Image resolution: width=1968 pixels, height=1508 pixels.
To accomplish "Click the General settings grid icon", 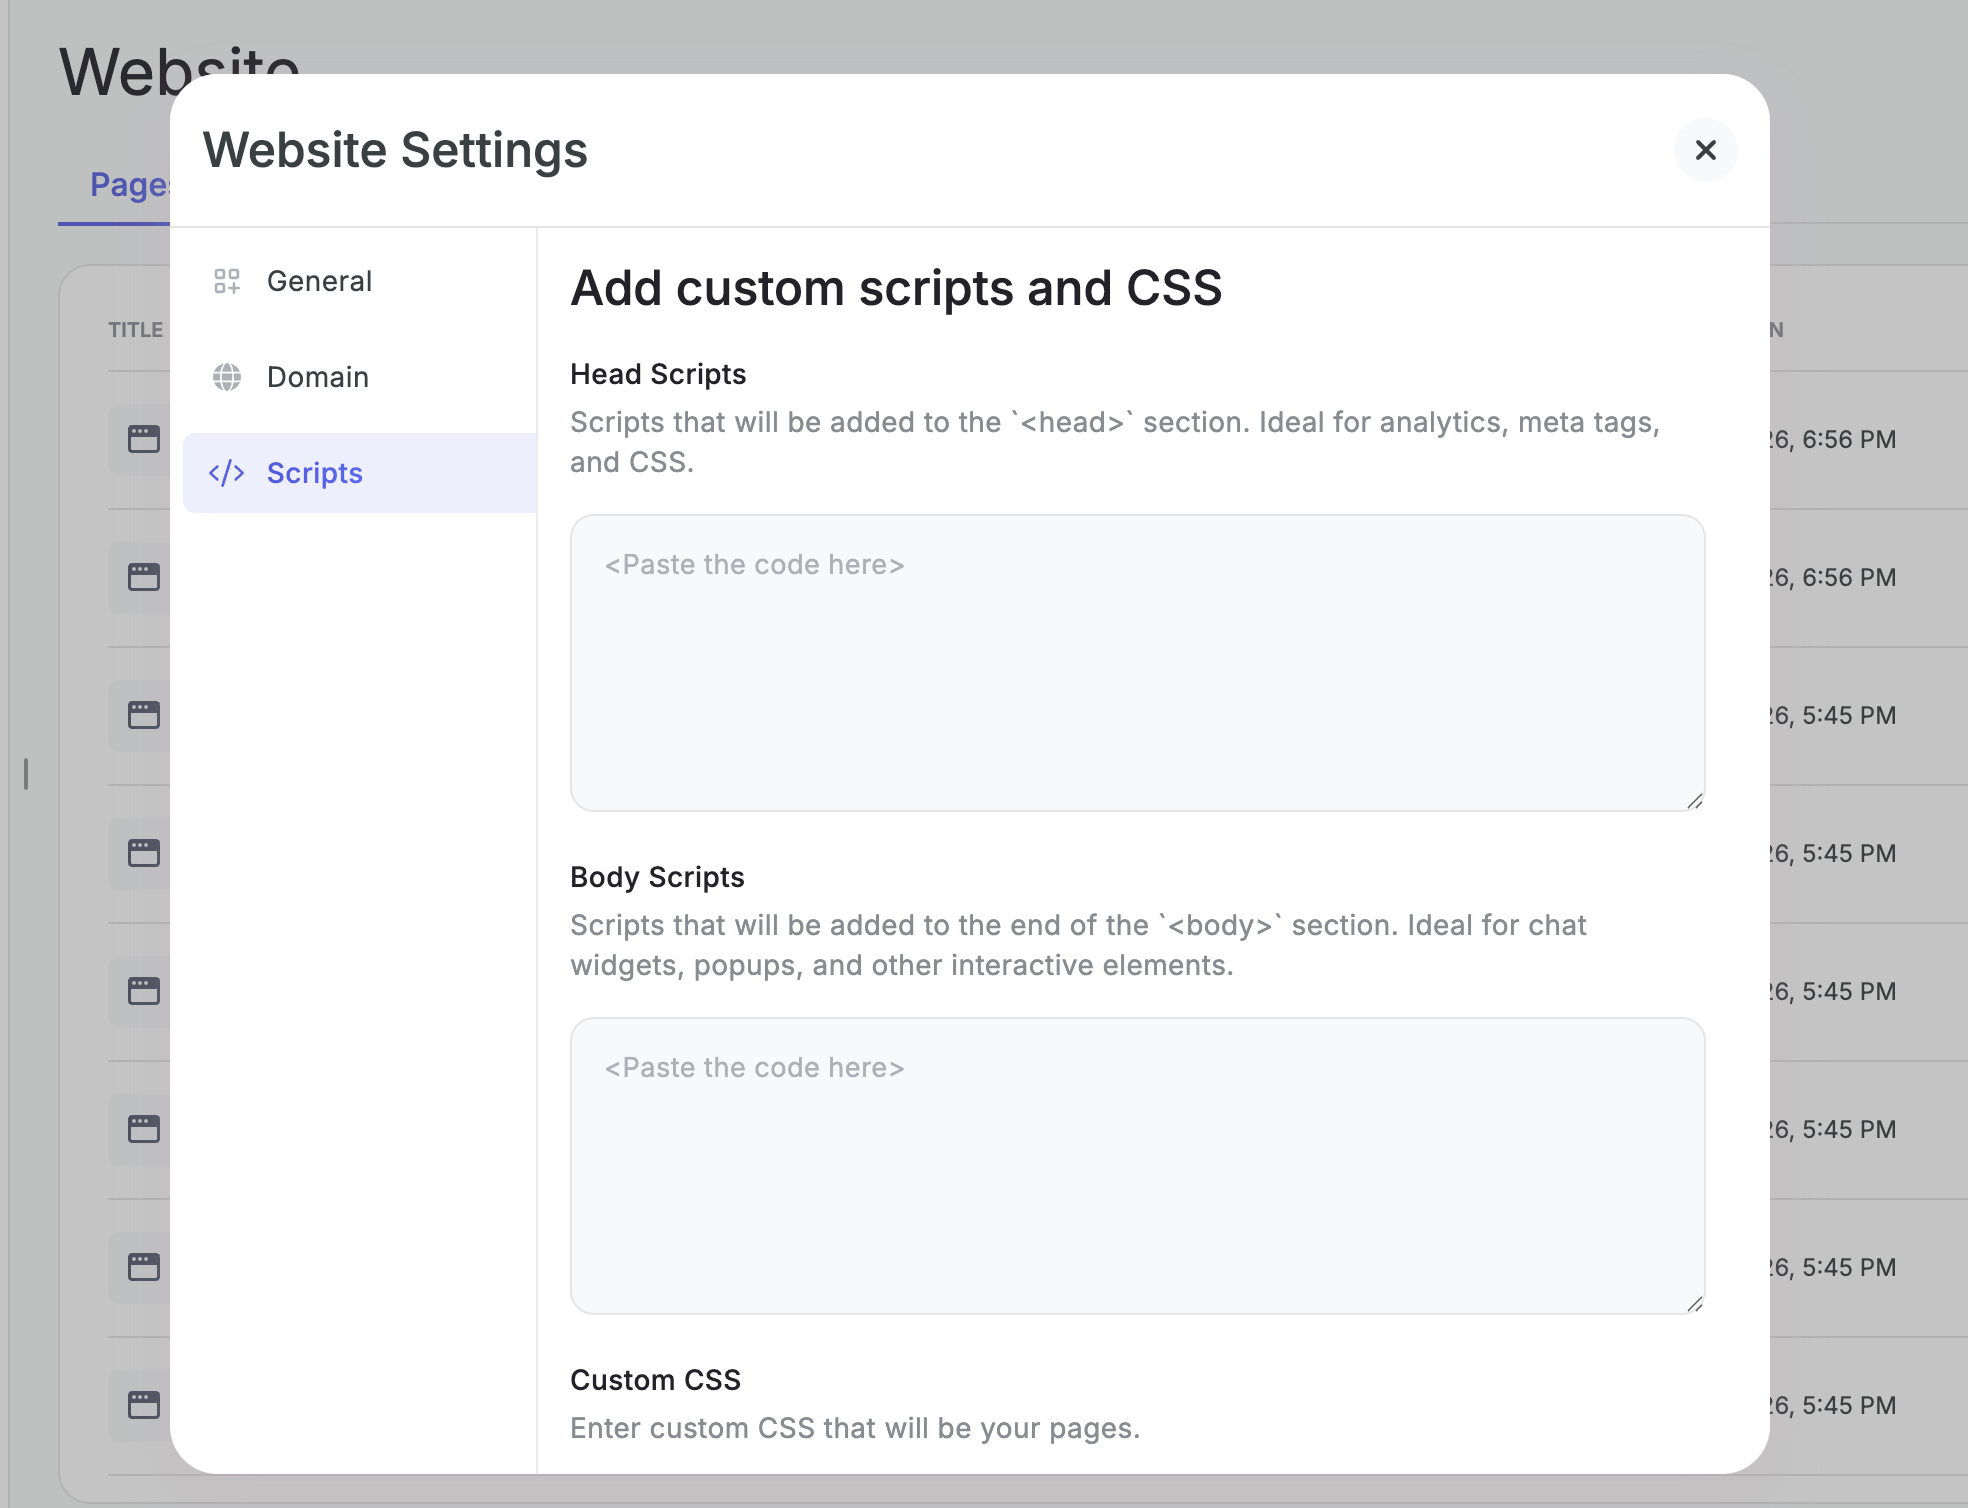I will (227, 281).
